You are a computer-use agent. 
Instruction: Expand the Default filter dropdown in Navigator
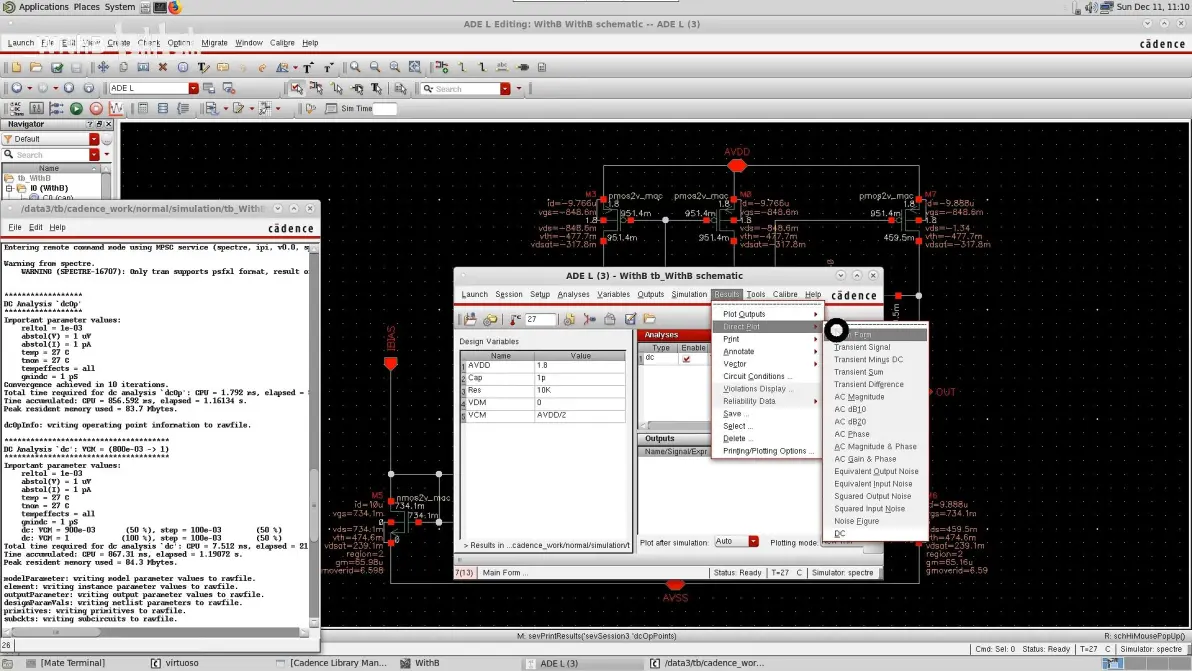coord(94,139)
